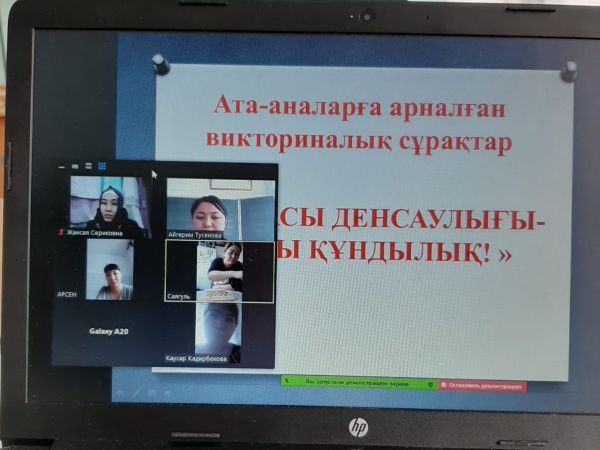Select the stacked thumbnails view icon
Screen dimensions: 600x450
(x=88, y=167)
